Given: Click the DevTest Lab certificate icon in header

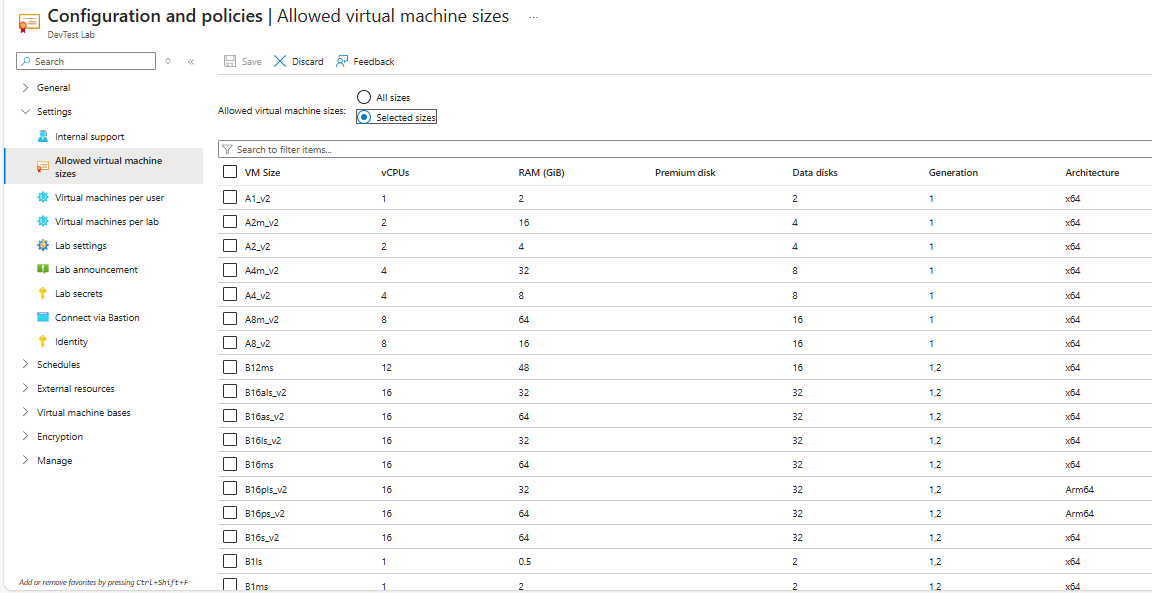Looking at the screenshot, I should pos(29,22).
